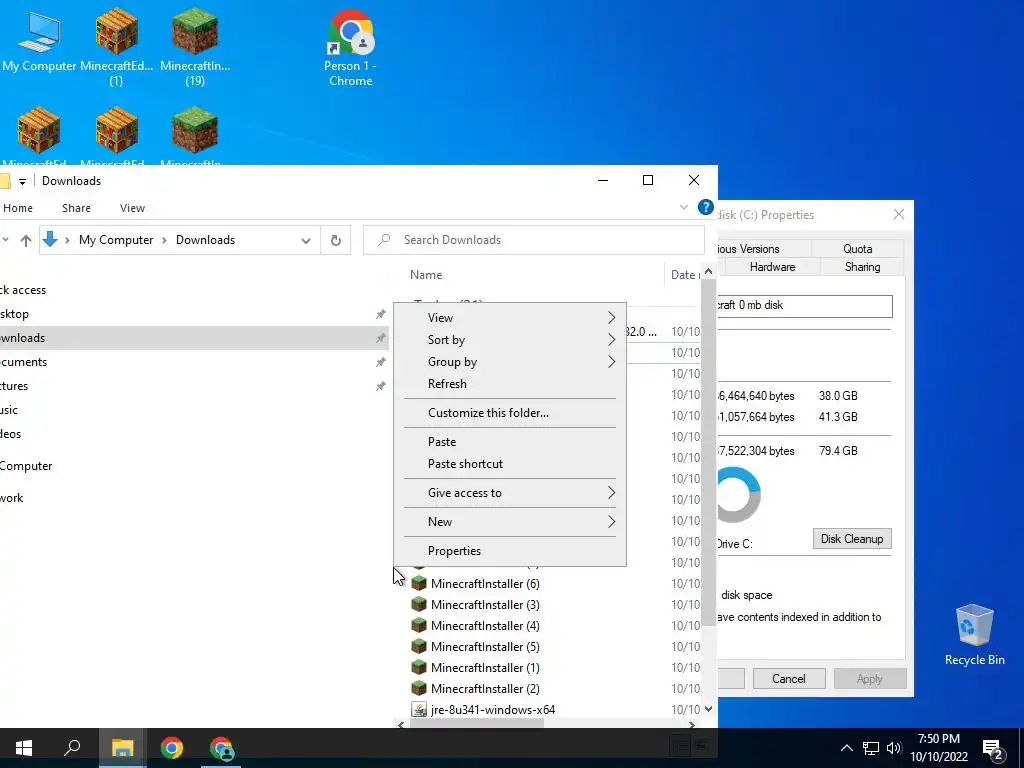Open My Computer desktop icon
Viewport: 1024px width, 768px height.
(39, 41)
